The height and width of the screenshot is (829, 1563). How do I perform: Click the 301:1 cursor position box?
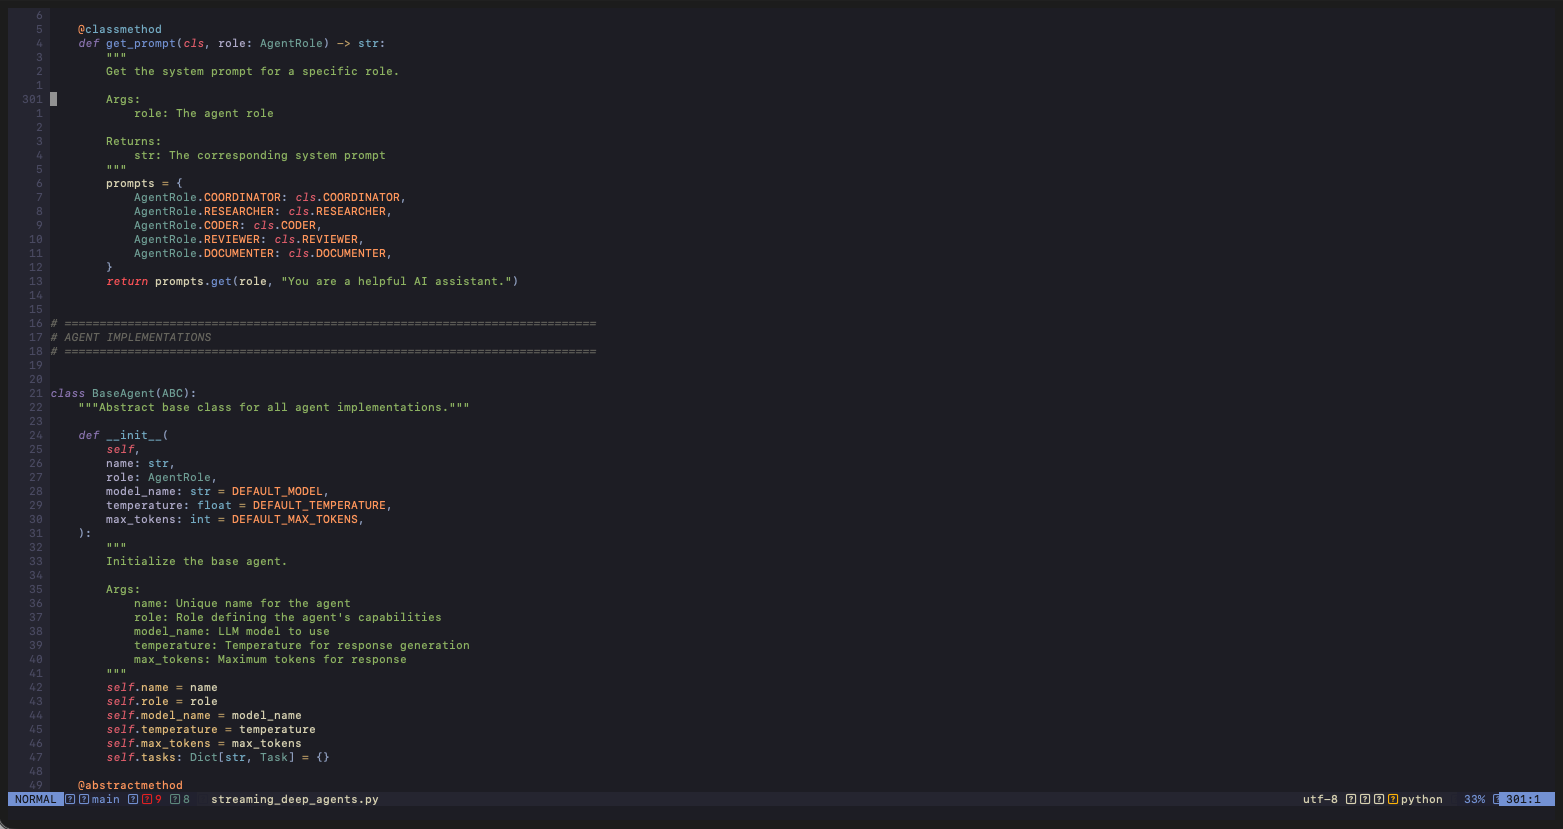pyautogui.click(x=1523, y=799)
